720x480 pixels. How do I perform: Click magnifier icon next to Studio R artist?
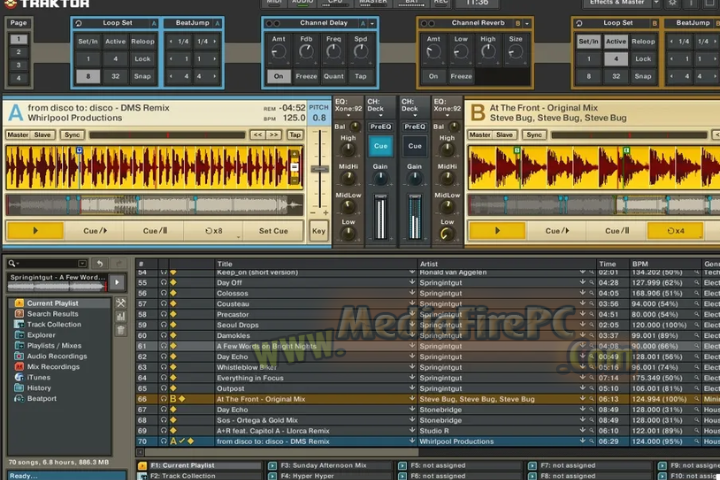tap(591, 431)
